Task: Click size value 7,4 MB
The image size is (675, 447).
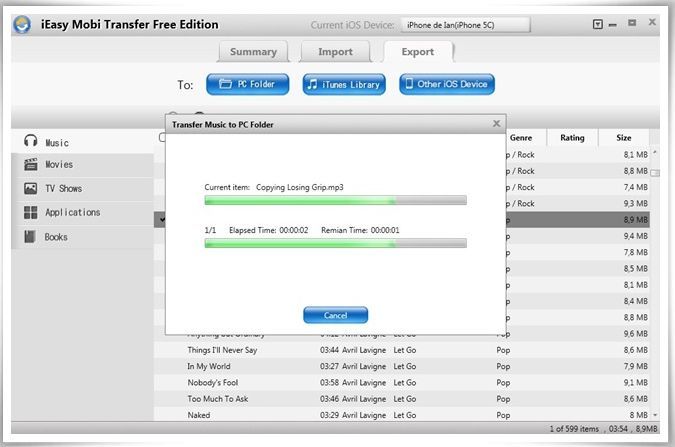Action: pyautogui.click(x=635, y=187)
